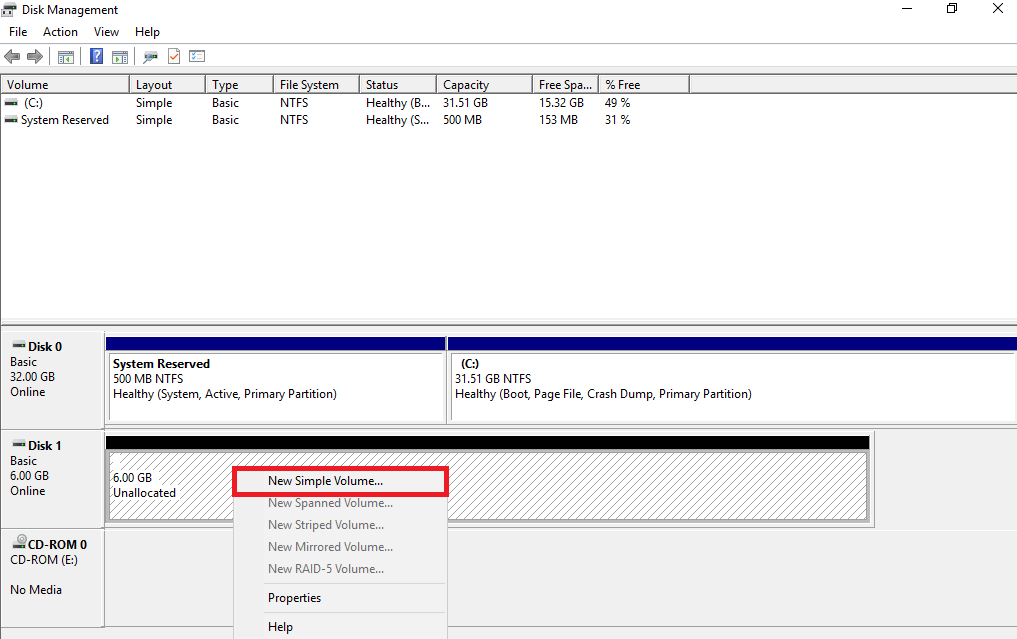The image size is (1017, 639).
Task: Click the blue question mark Help icon
Action: click(97, 57)
